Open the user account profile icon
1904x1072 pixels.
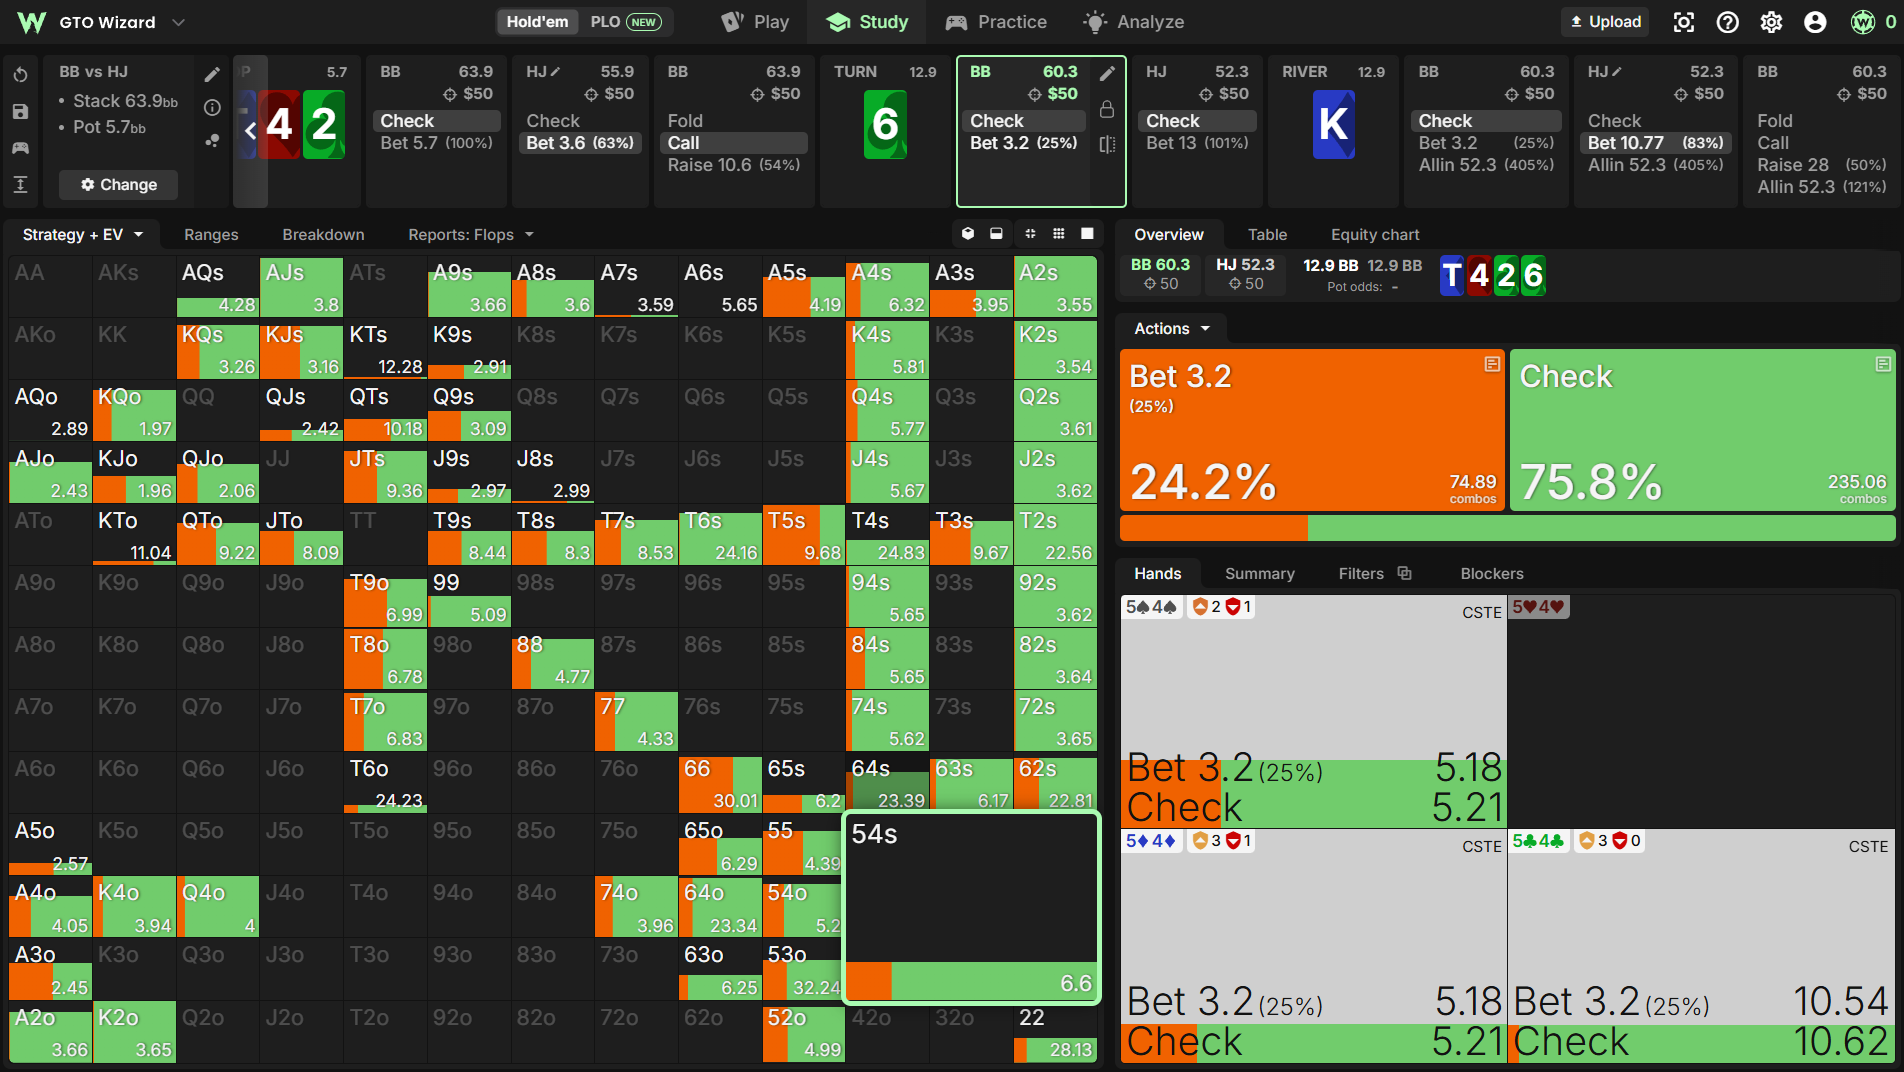point(1815,22)
